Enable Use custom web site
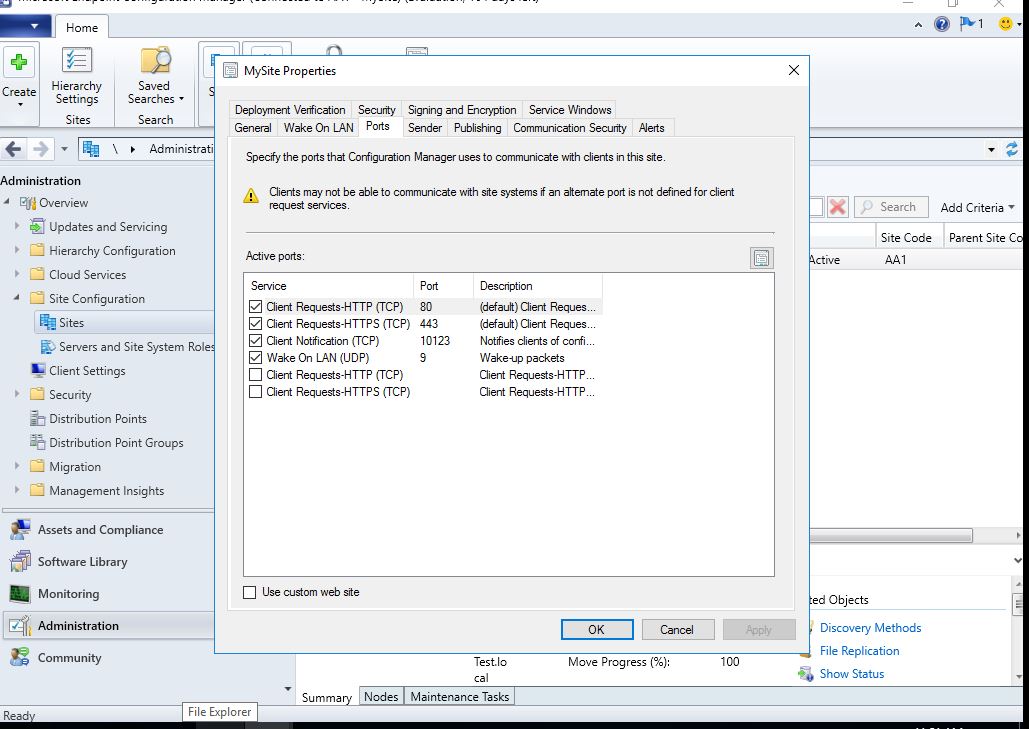 (x=249, y=592)
